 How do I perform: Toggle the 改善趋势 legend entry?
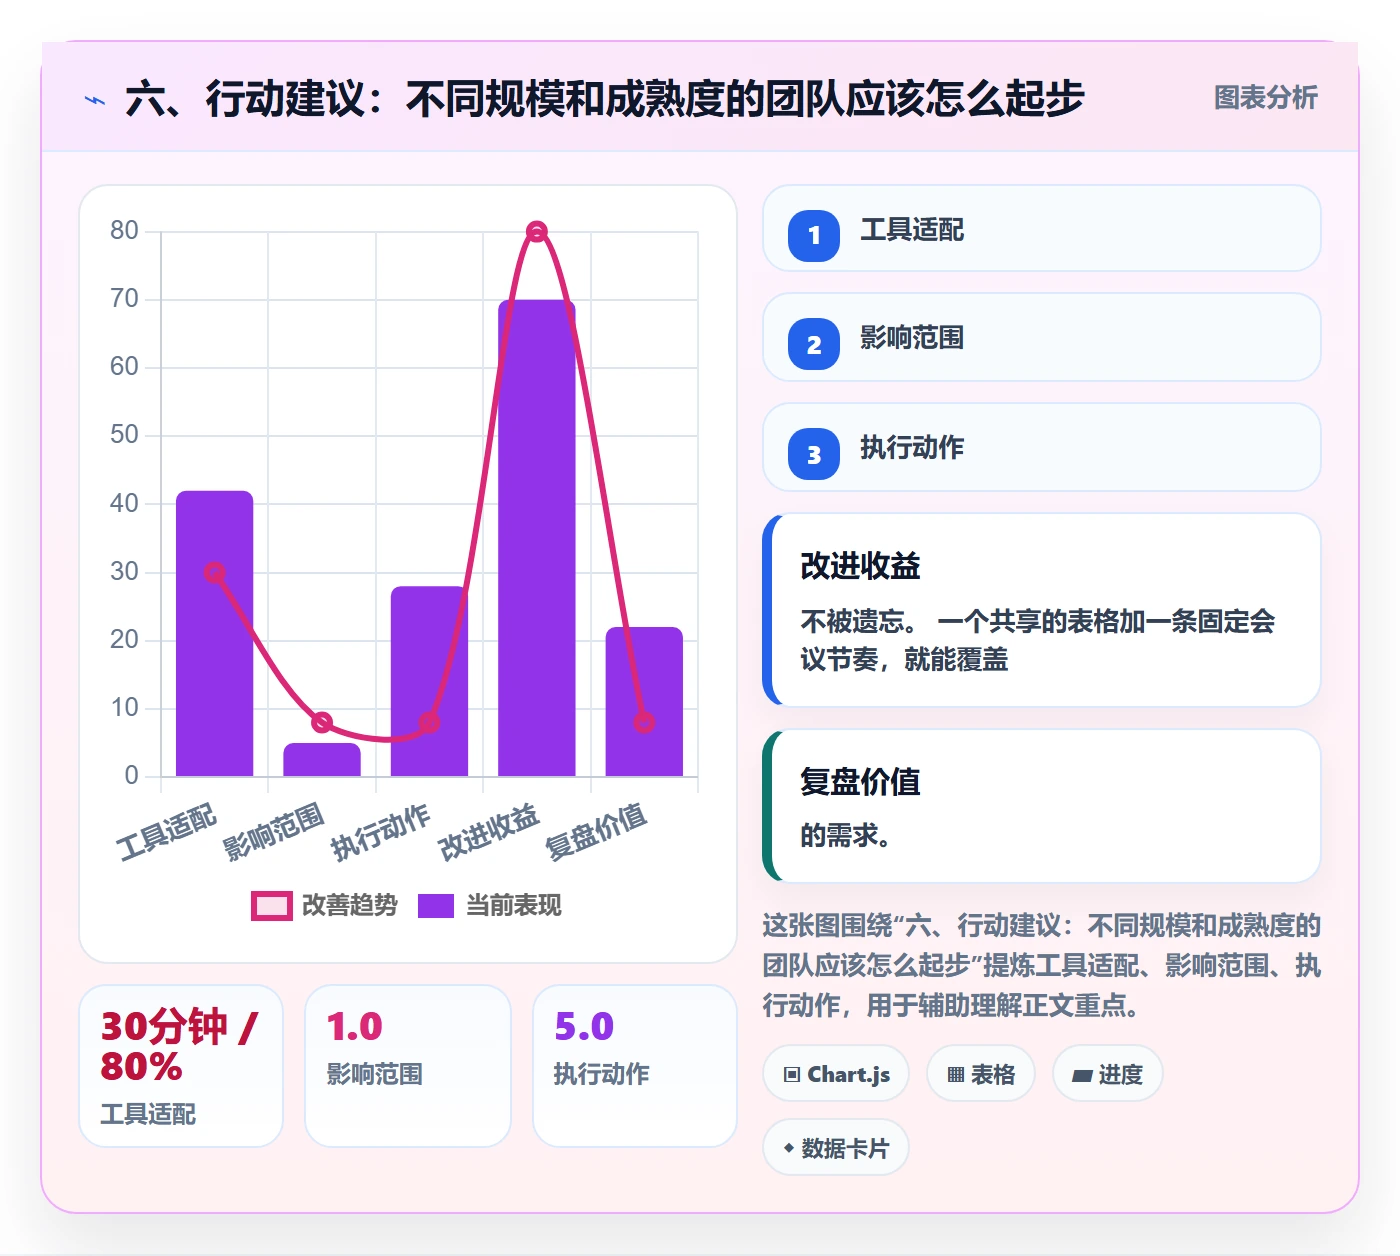click(324, 905)
